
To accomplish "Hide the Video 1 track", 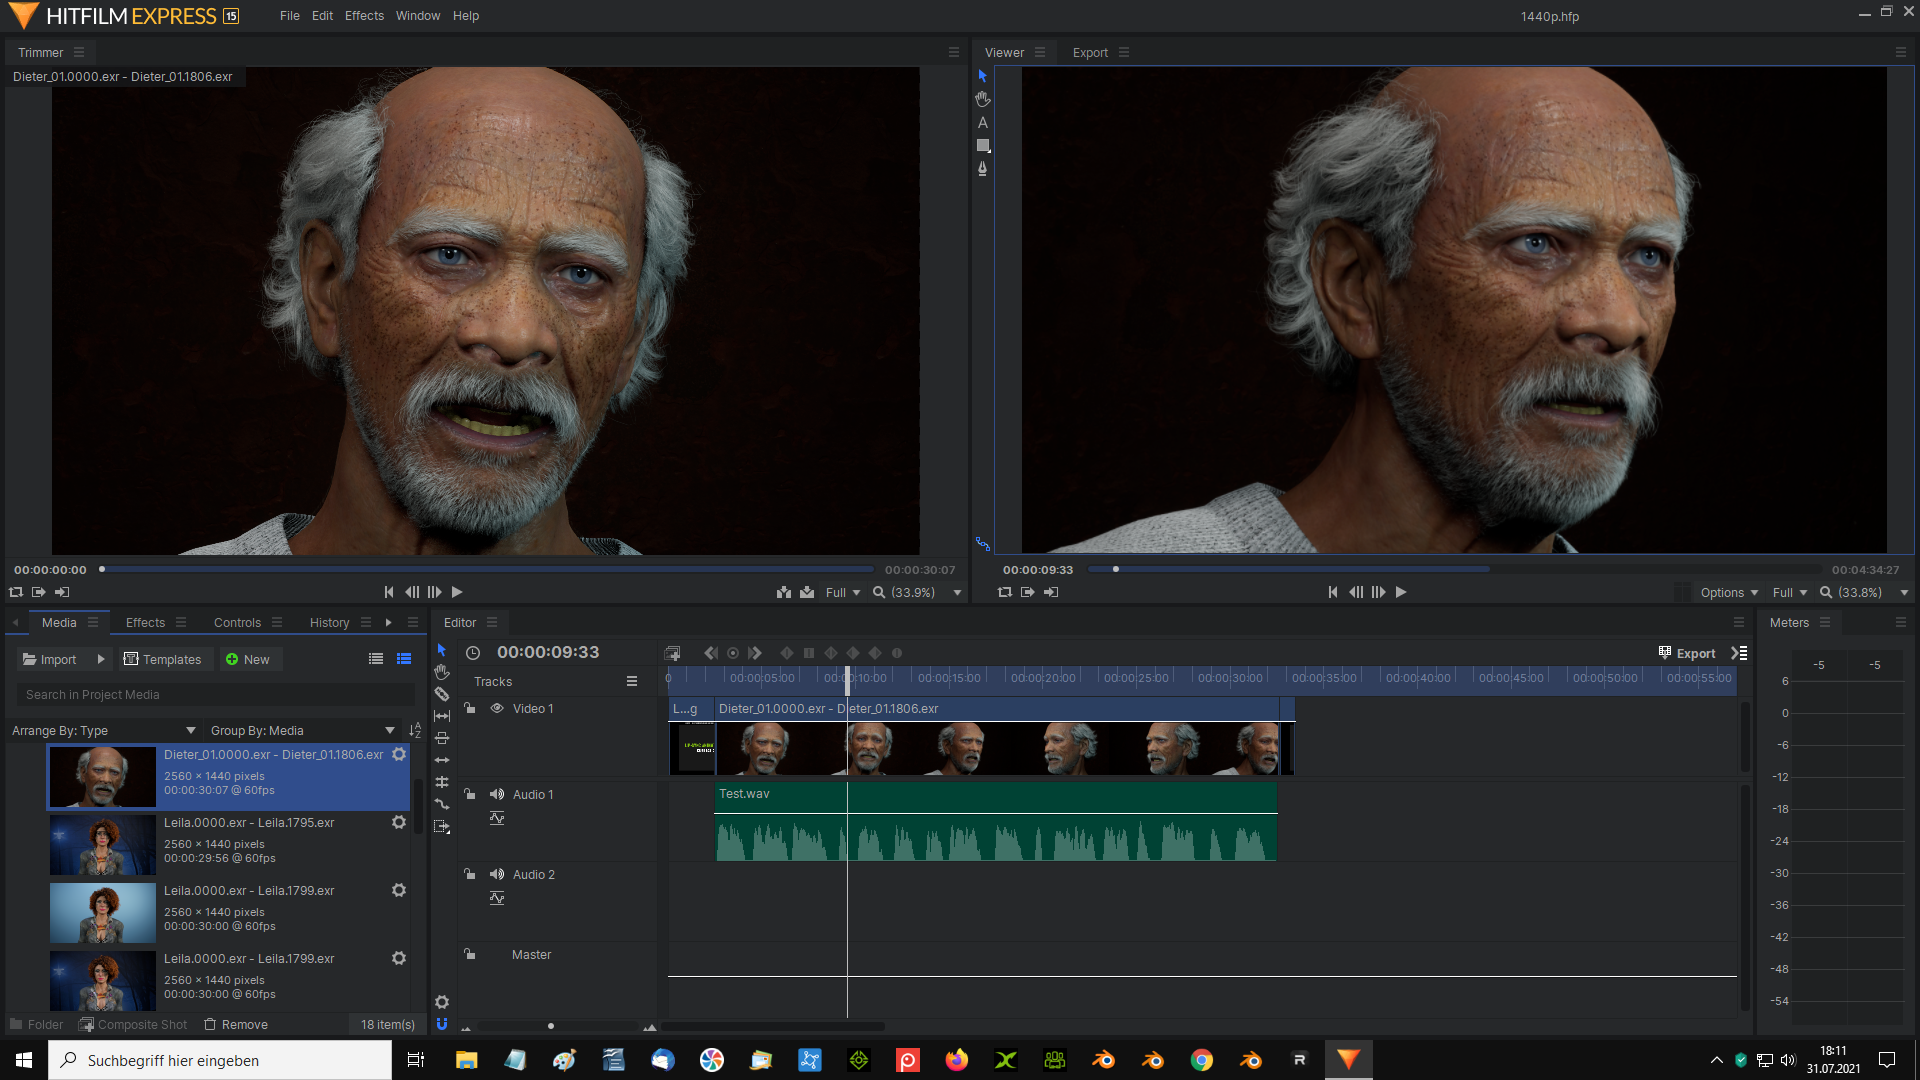I will click(x=497, y=708).
